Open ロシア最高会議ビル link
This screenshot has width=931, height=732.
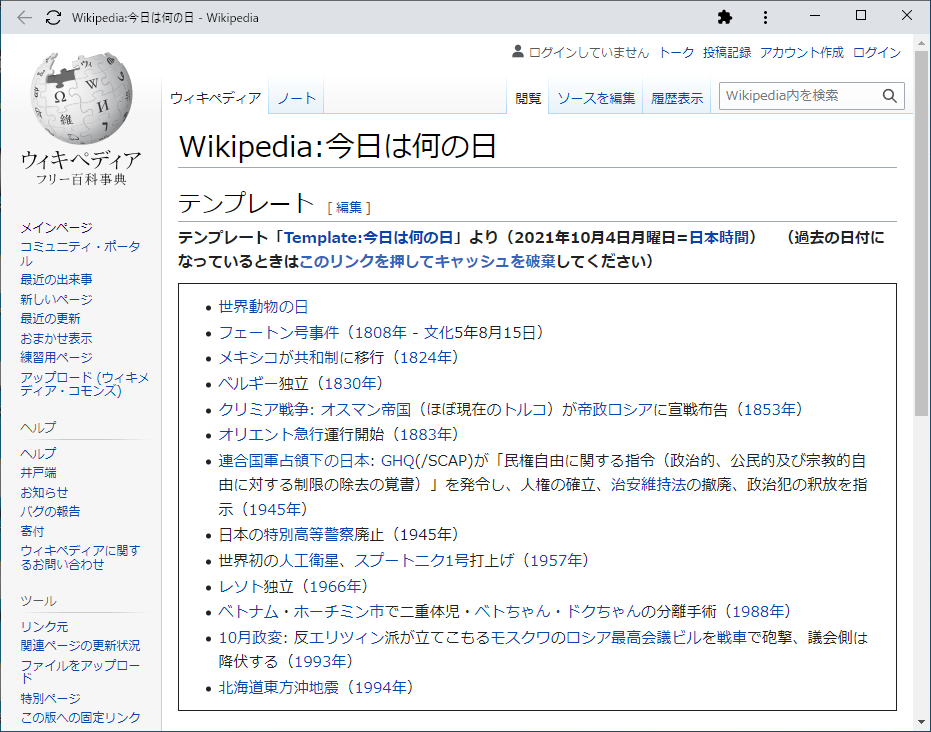click(634, 637)
